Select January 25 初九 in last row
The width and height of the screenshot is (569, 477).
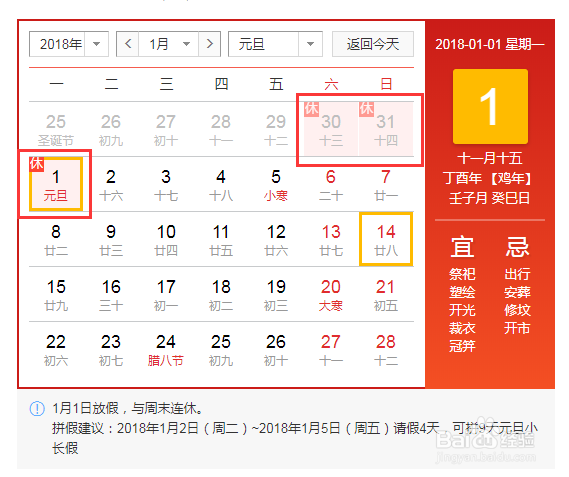221,349
